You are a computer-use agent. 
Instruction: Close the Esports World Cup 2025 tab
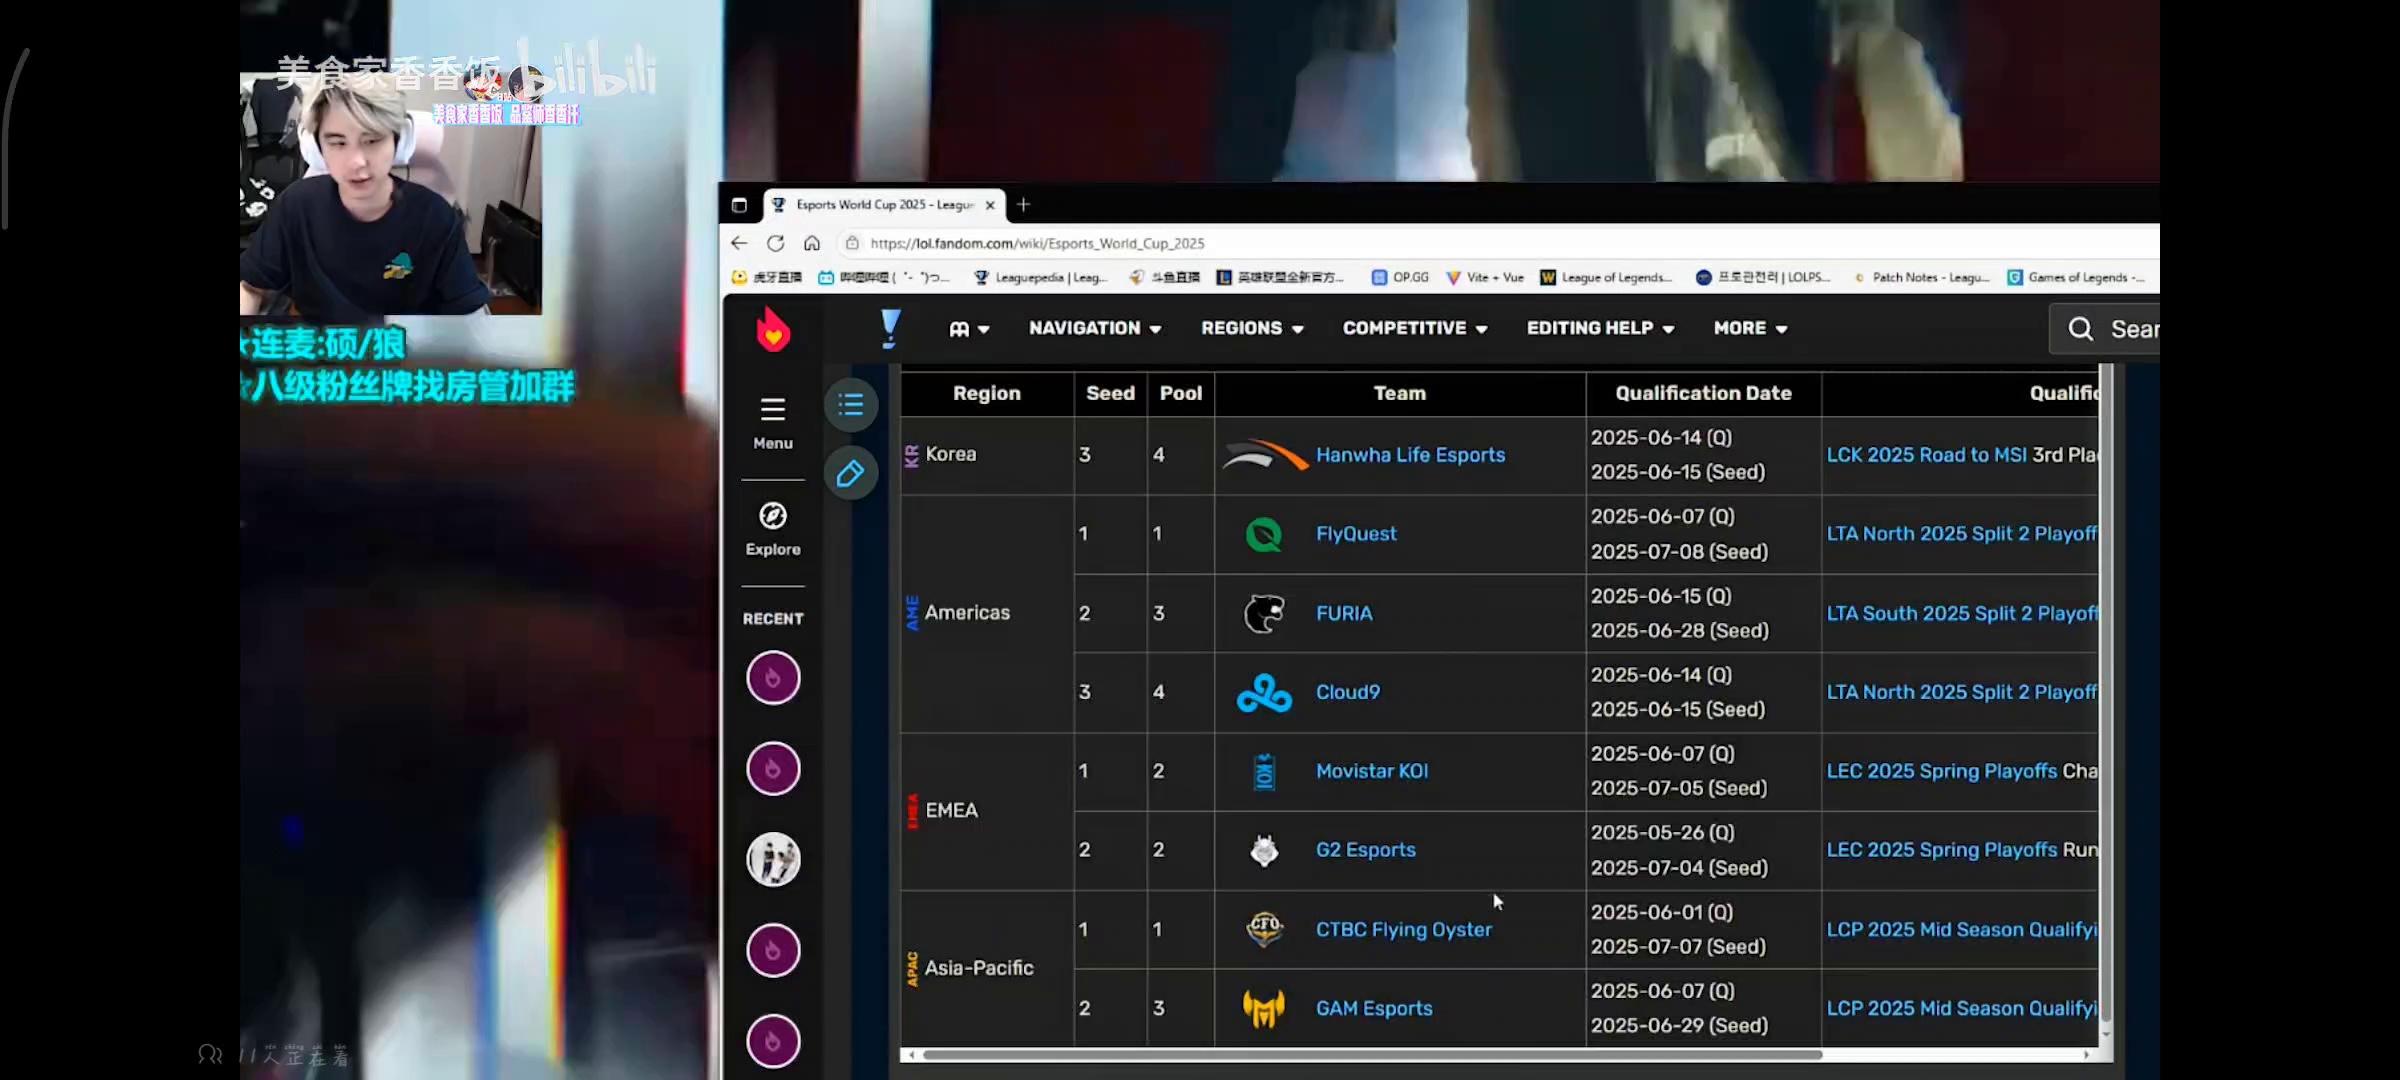(990, 205)
